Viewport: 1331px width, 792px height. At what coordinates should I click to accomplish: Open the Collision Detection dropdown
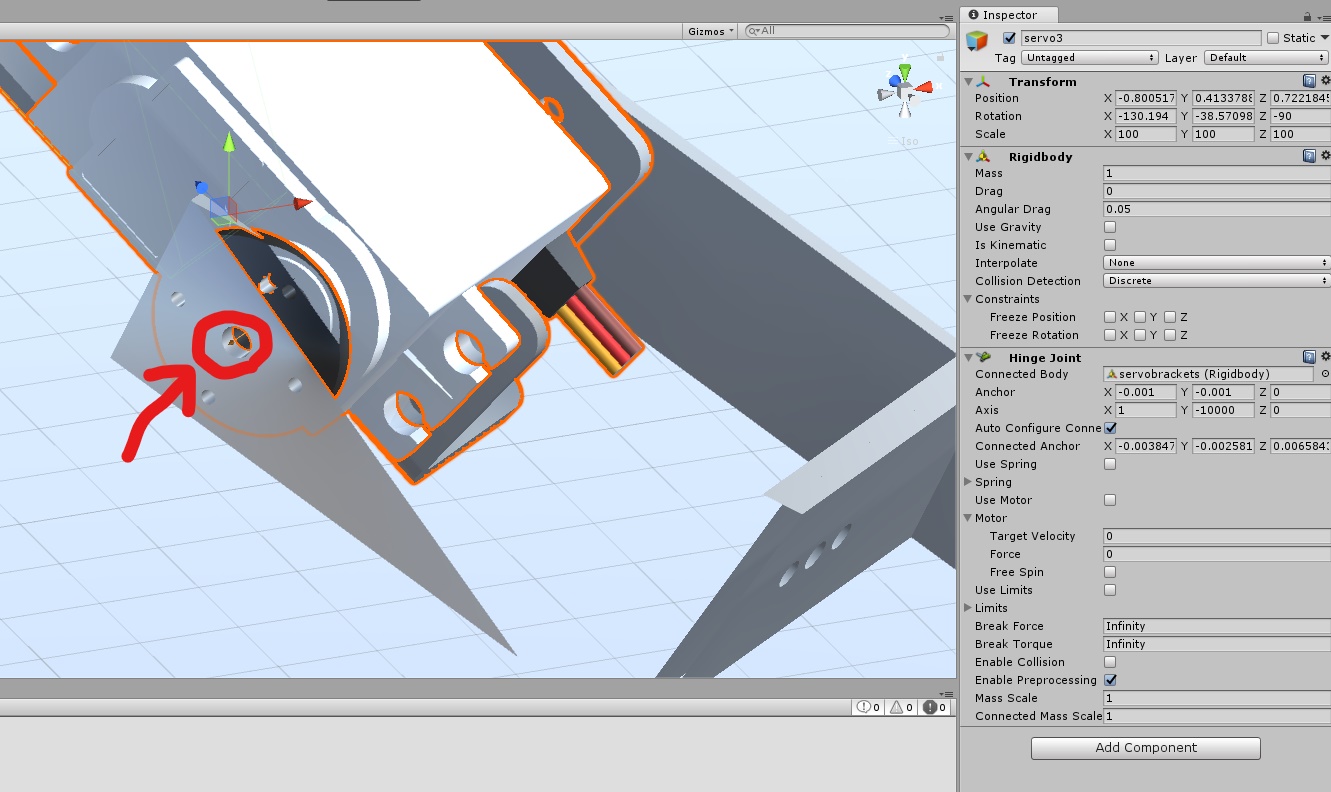1213,281
